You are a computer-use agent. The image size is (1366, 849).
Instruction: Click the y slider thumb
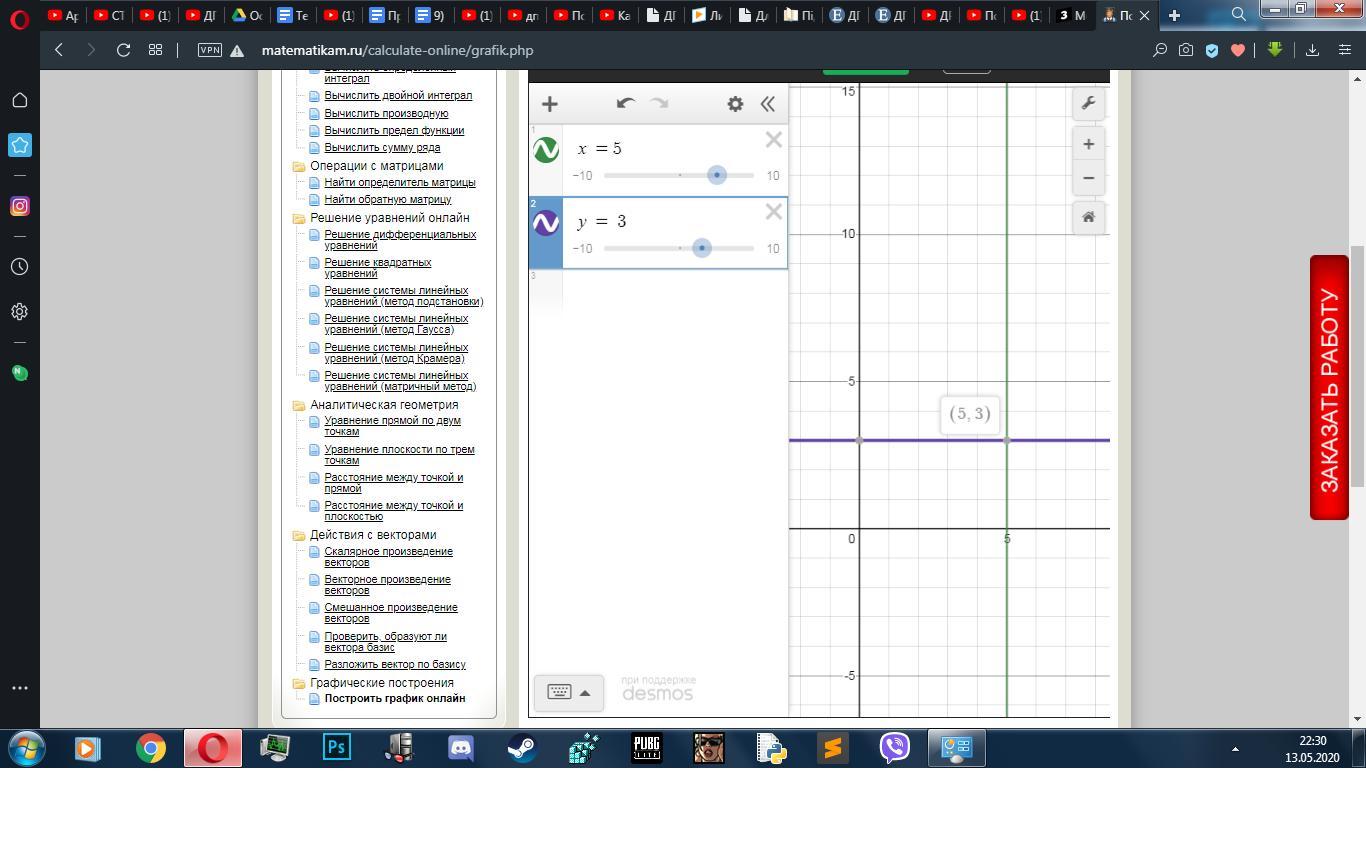coord(701,248)
